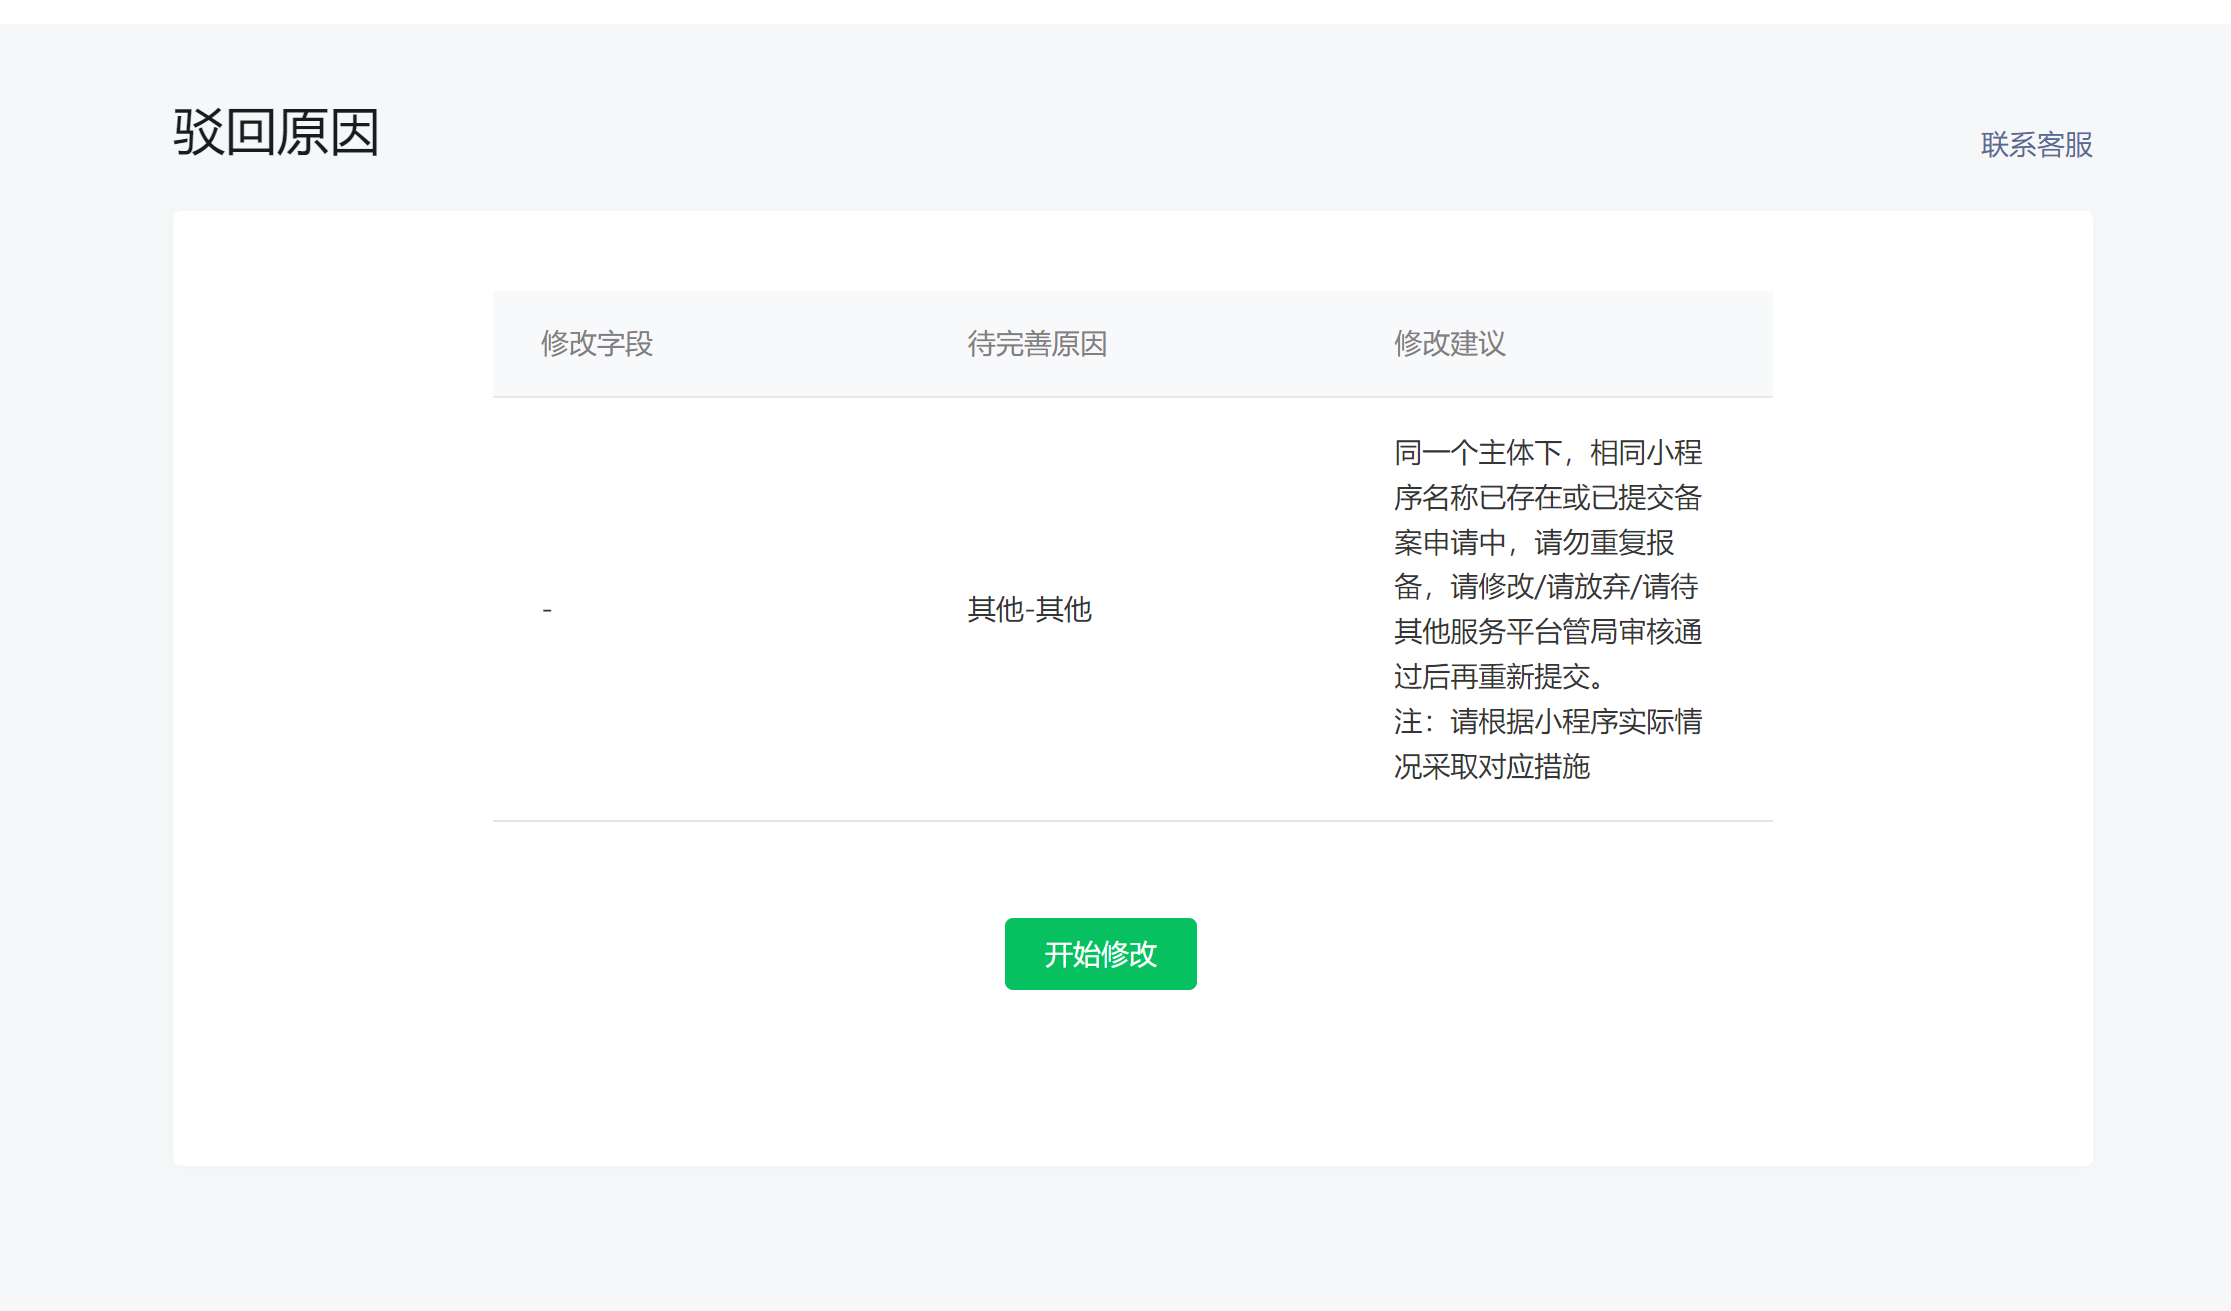
Task: Select the 修改字段 column header
Action: 597,344
